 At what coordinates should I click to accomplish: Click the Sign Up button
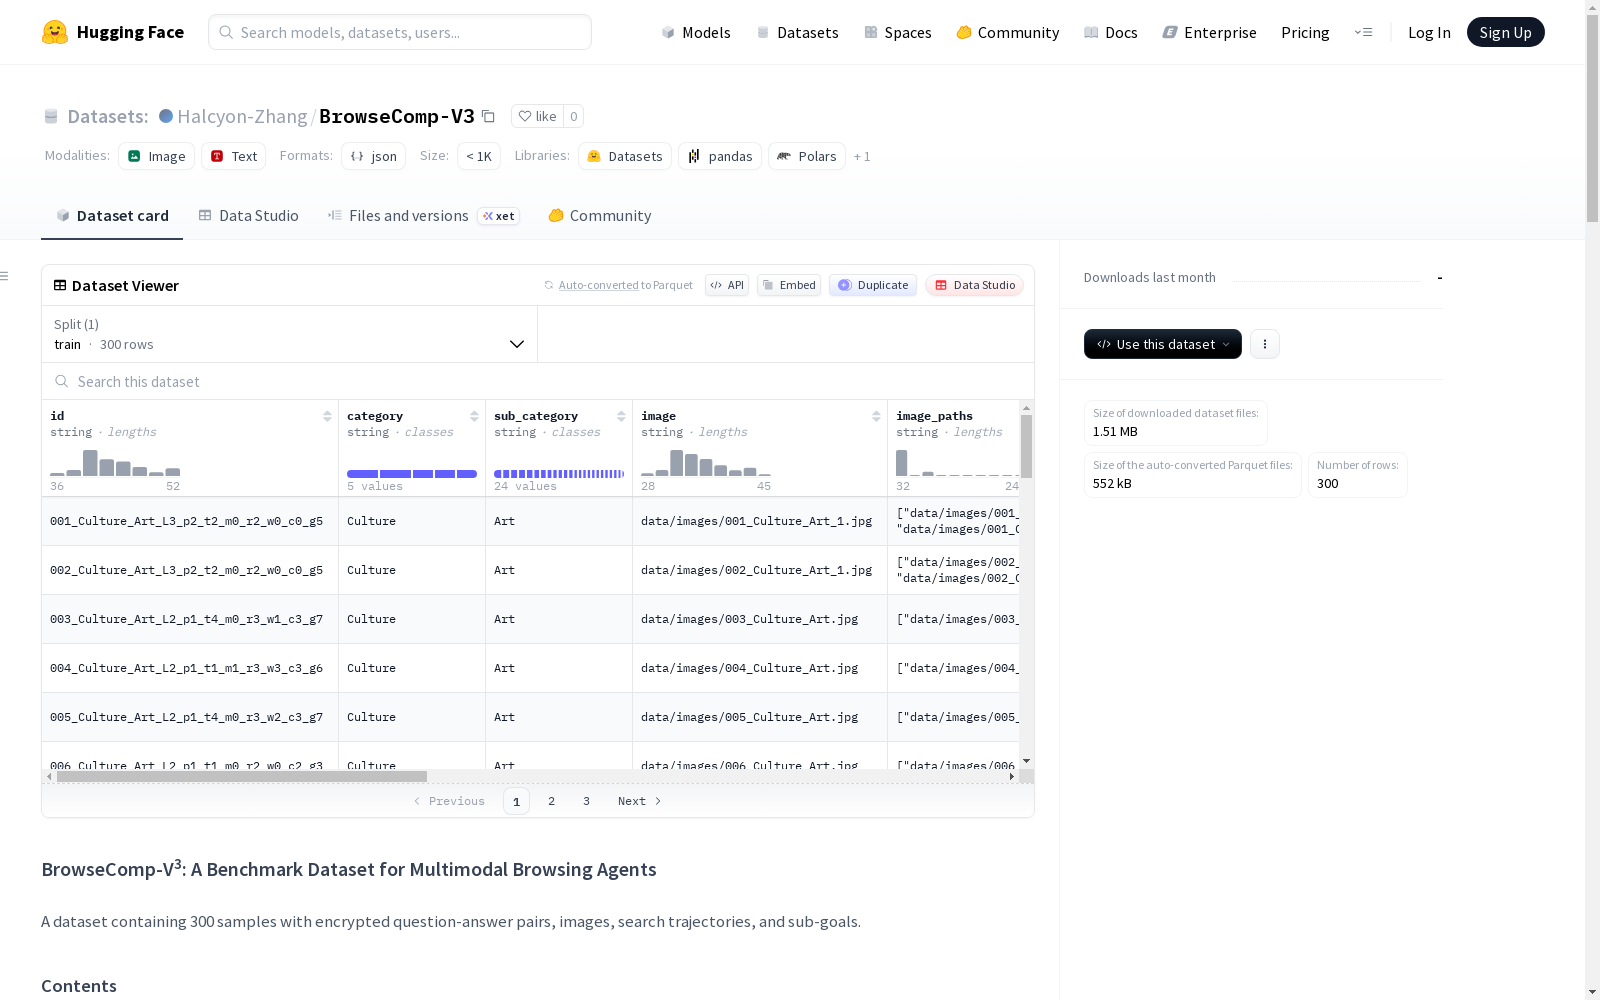coord(1505,32)
